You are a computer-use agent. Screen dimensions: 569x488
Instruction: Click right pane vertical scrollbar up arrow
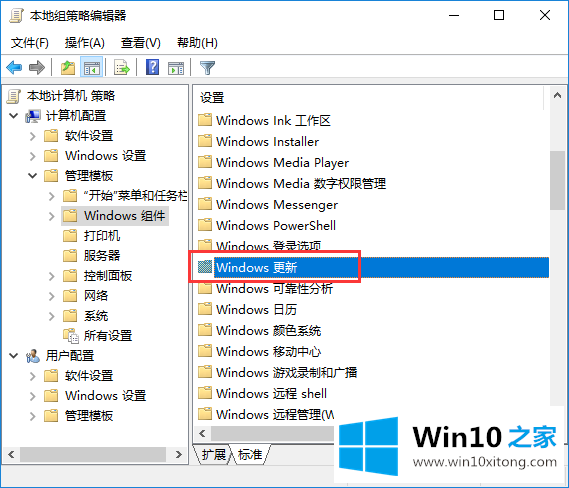pos(557,95)
